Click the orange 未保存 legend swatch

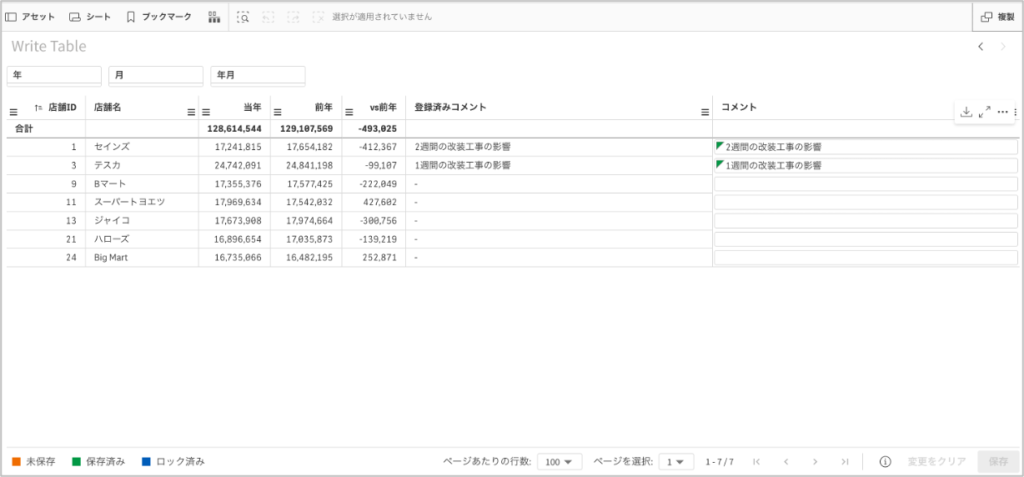point(16,461)
